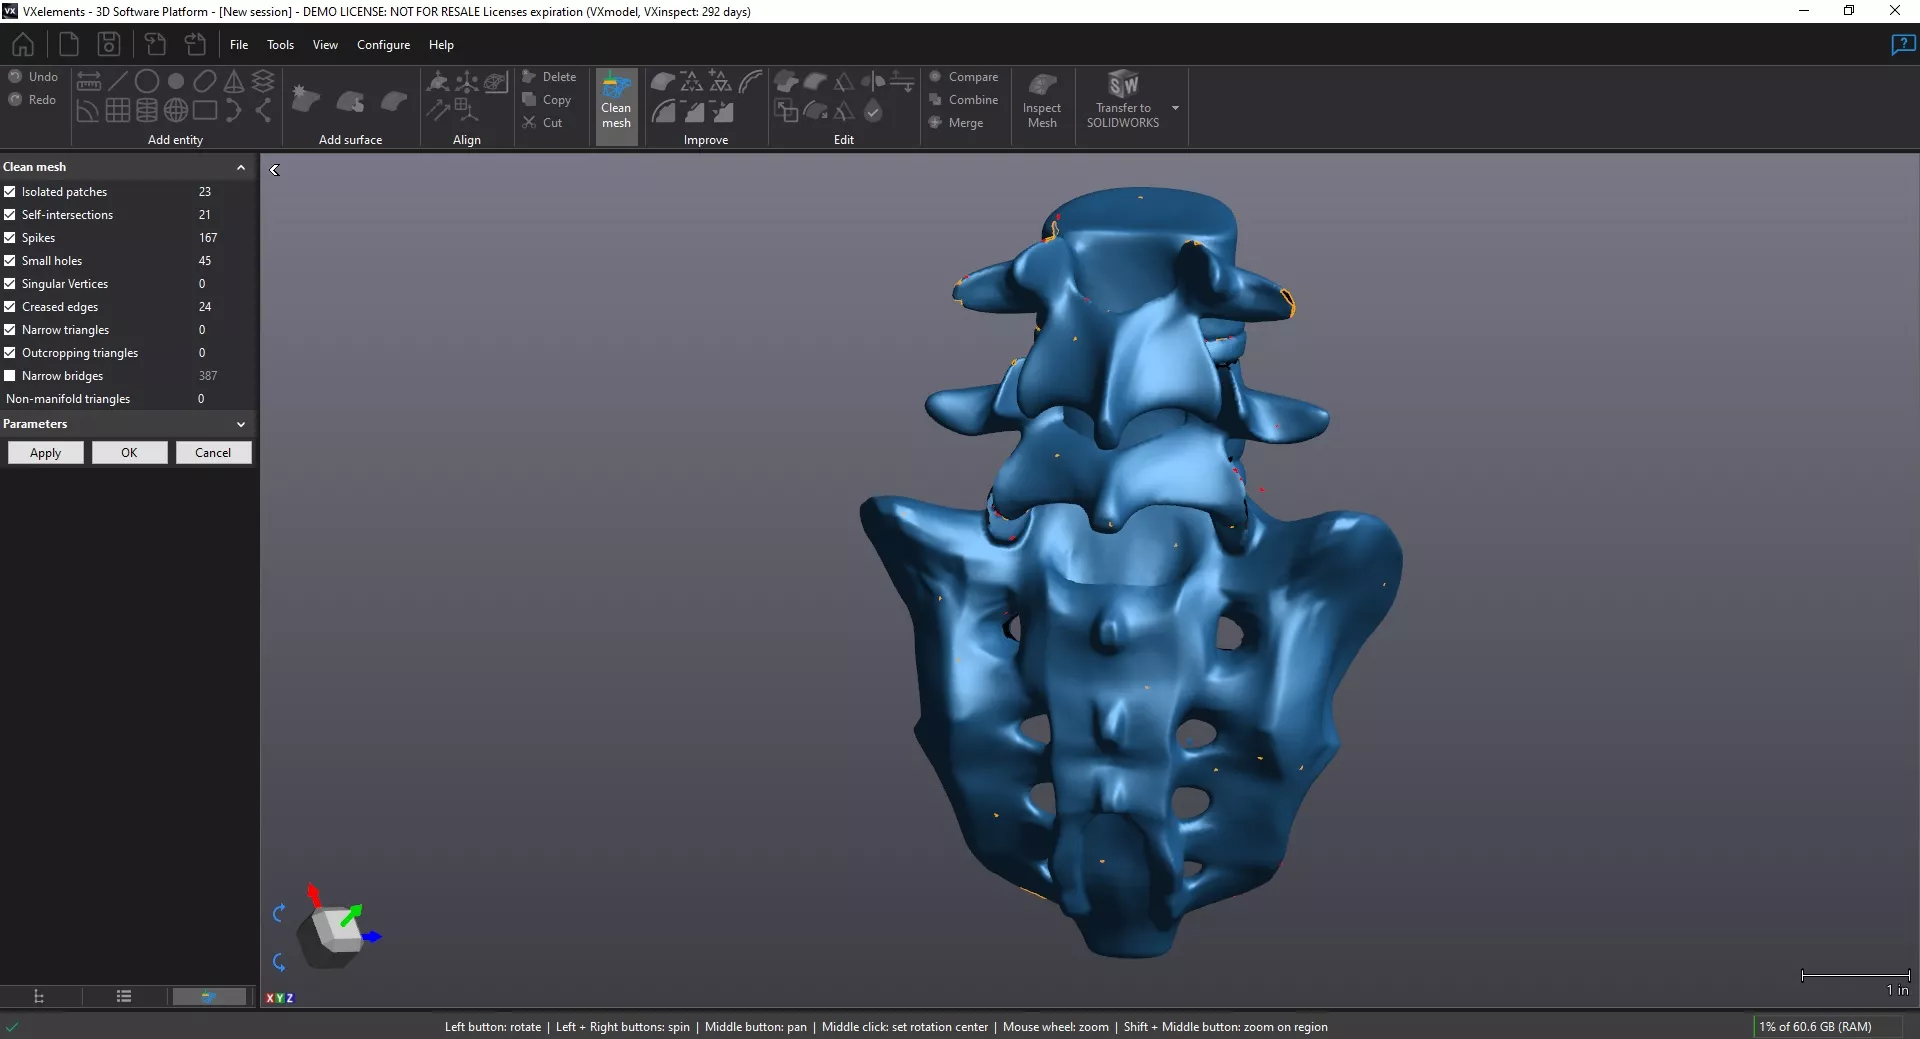Screen dimensions: 1920x1039
Task: Click the Cancel button
Action: pos(213,452)
